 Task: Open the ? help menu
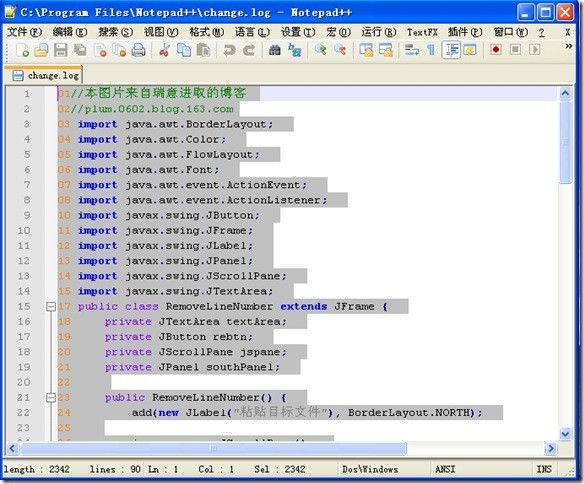coord(542,33)
